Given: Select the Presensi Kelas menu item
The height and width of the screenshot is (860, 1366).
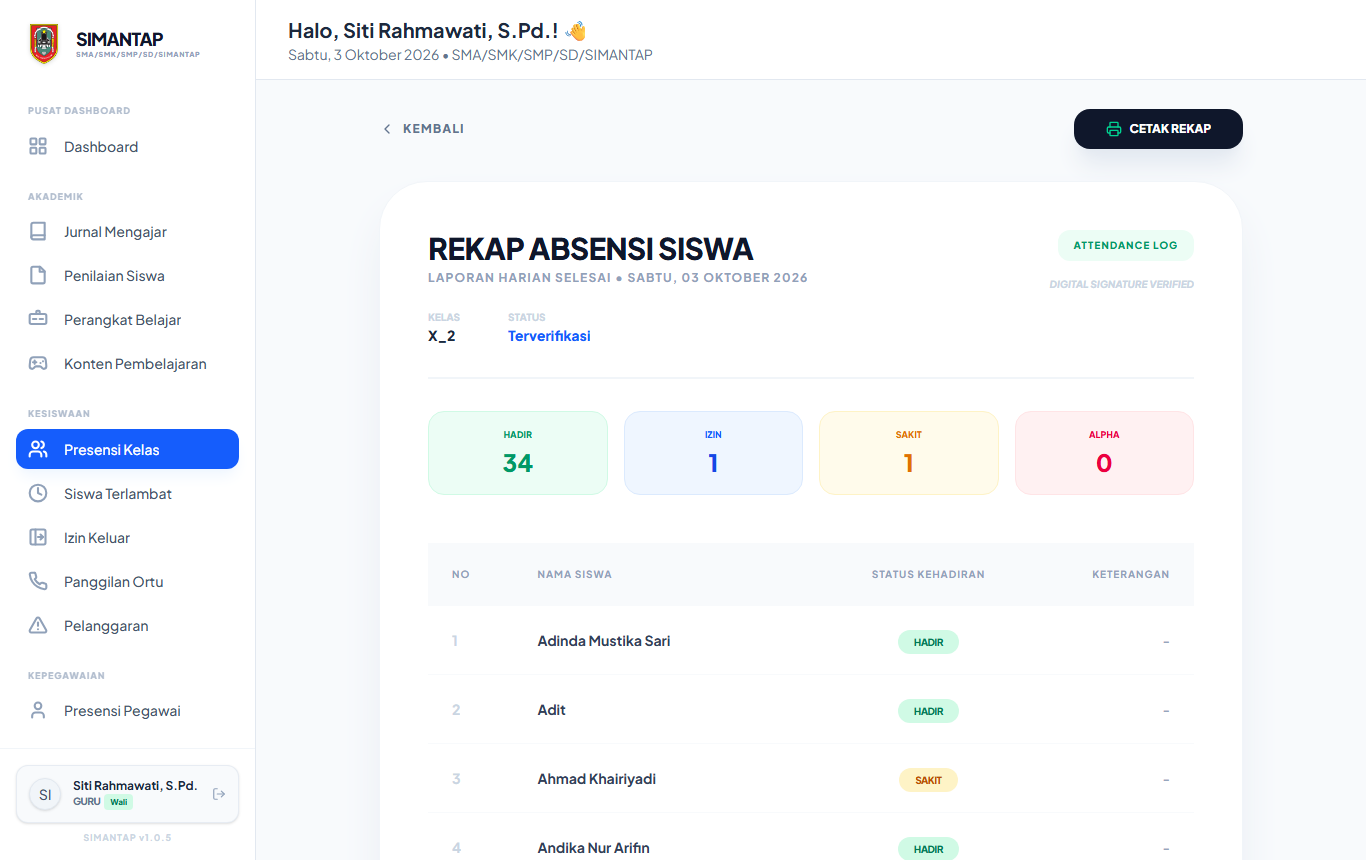Looking at the screenshot, I should 128,449.
